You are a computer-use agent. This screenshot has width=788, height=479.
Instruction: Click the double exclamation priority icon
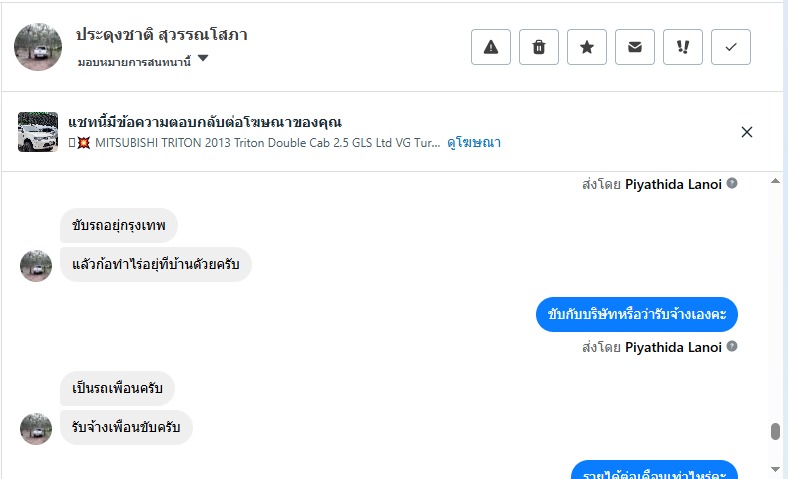683,47
